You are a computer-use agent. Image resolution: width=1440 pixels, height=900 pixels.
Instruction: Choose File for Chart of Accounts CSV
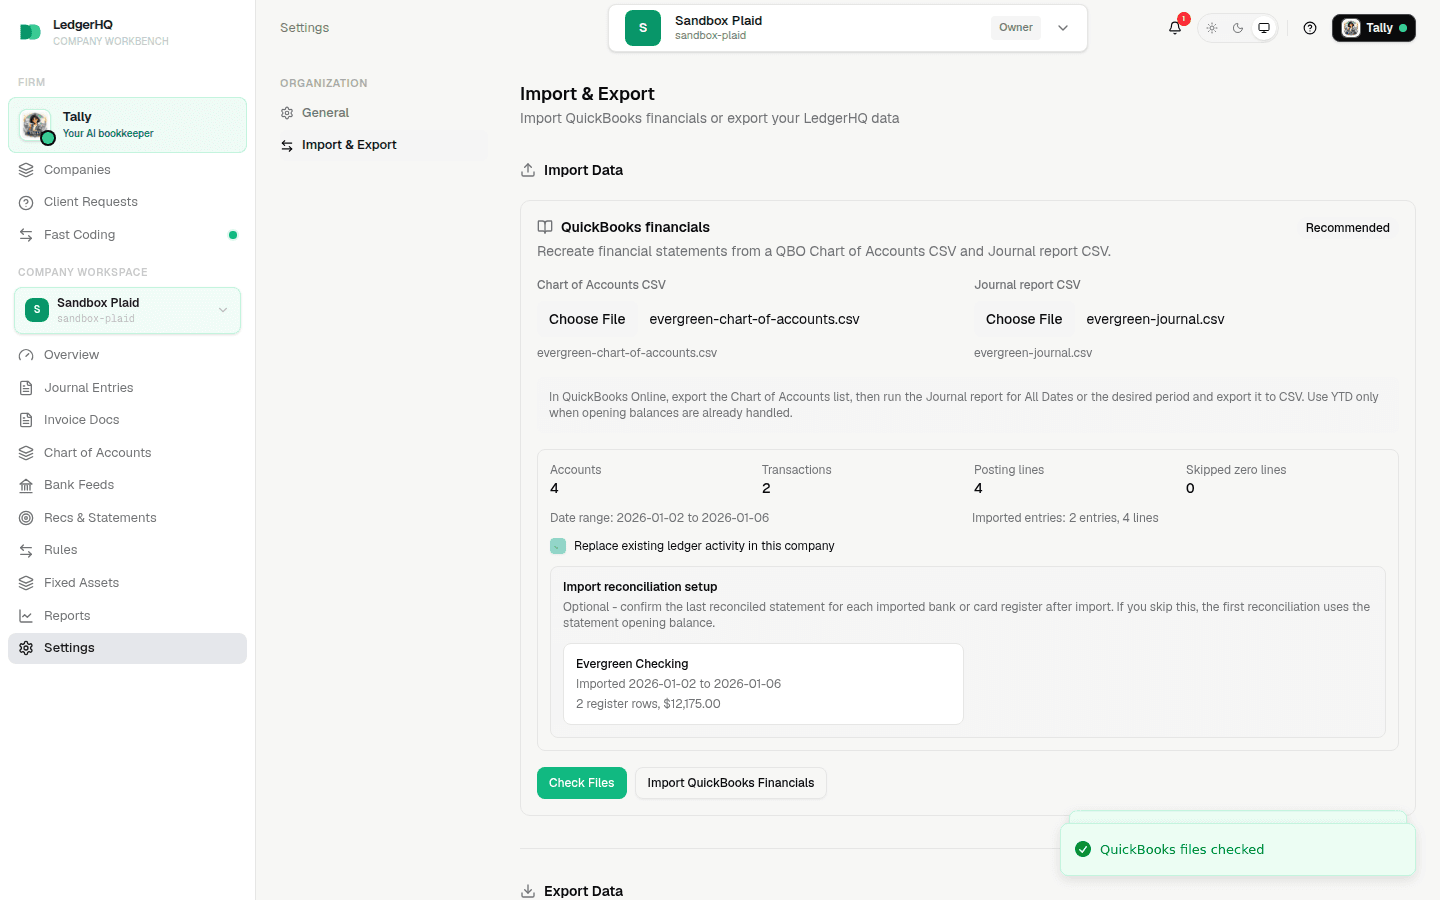click(587, 319)
